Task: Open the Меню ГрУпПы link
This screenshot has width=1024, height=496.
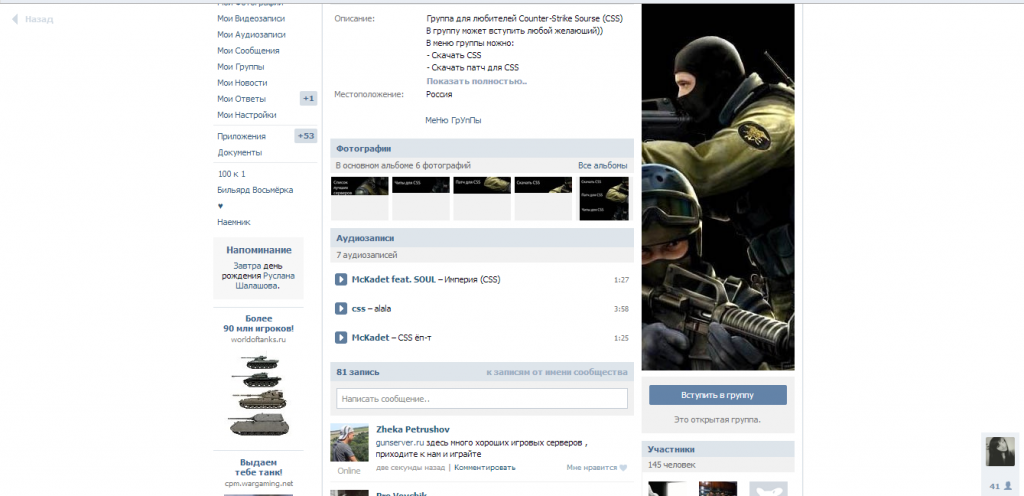Action: [453, 120]
